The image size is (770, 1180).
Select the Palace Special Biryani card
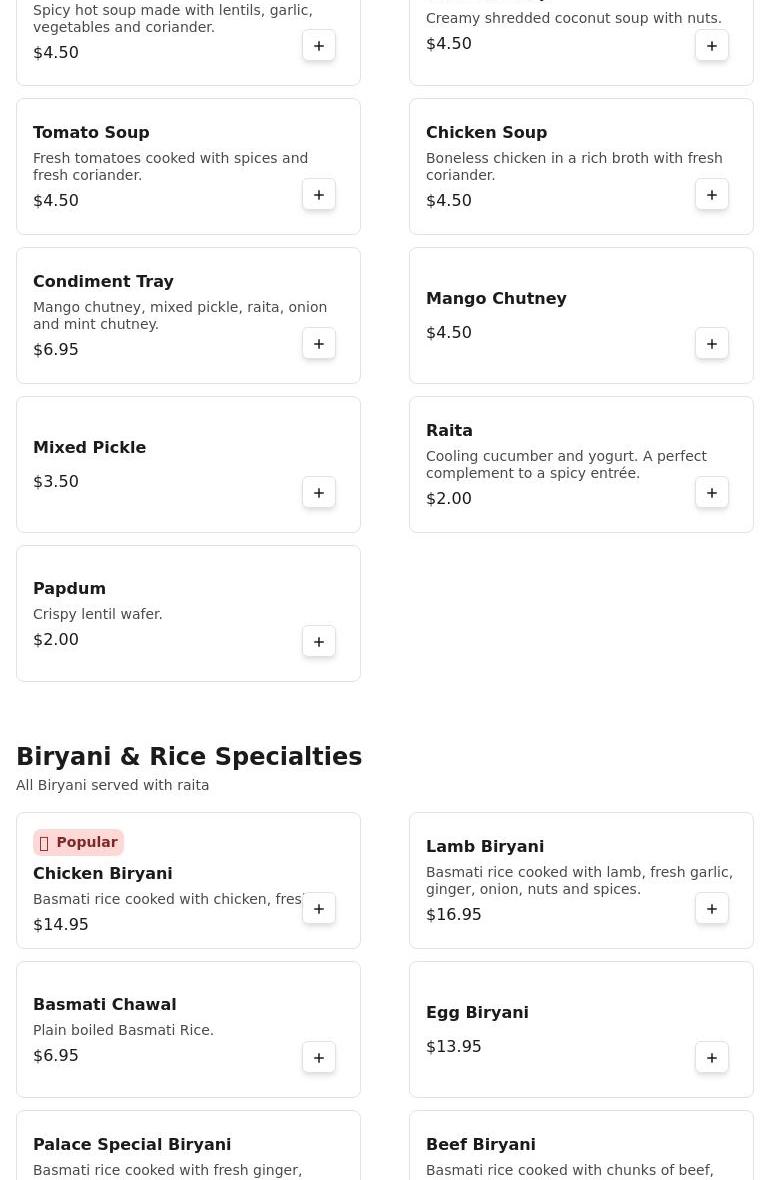[x=188, y=1150]
